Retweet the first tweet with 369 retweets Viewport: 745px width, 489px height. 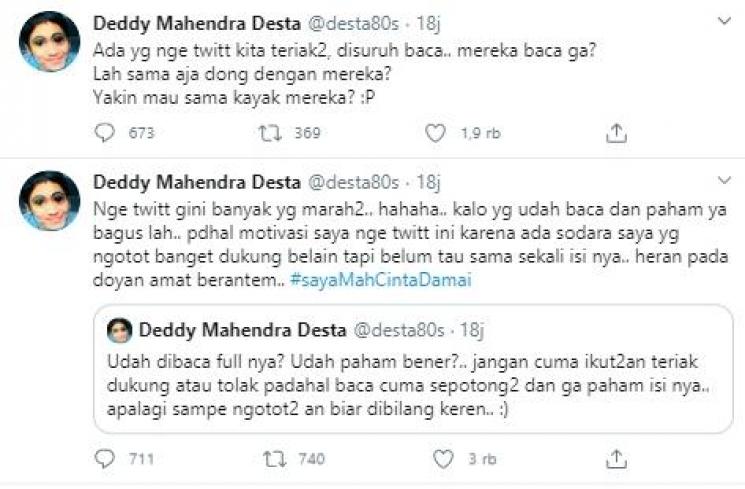point(269,133)
